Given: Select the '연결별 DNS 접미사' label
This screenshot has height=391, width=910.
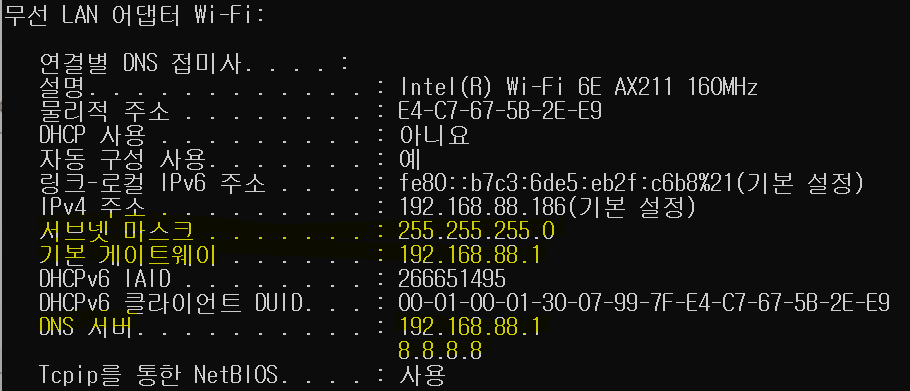Looking at the screenshot, I should [139, 63].
